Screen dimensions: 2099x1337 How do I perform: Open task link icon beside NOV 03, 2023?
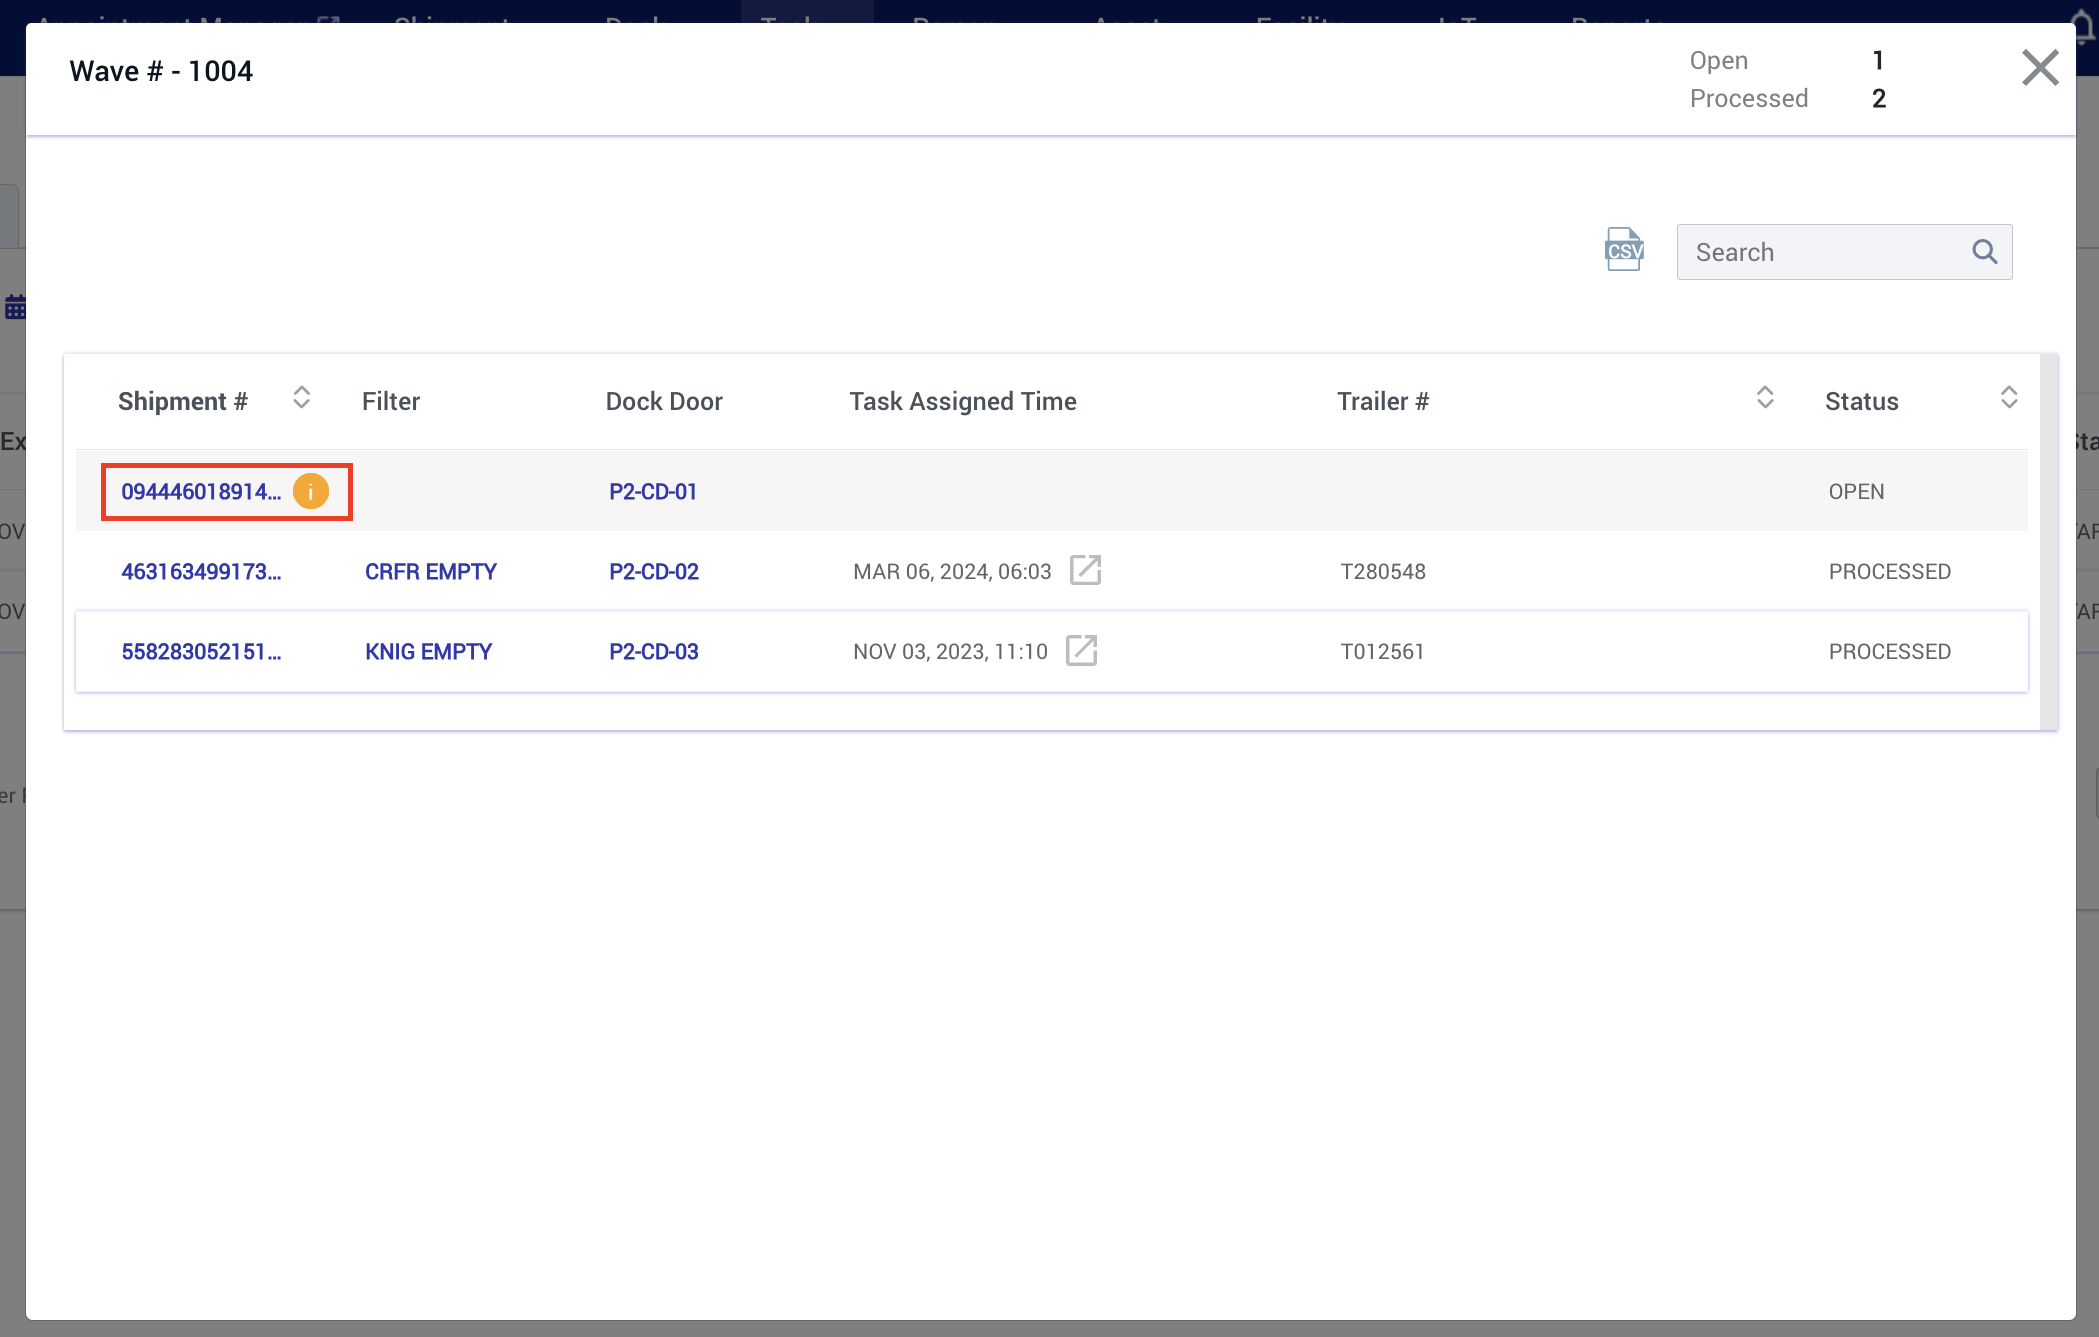pyautogui.click(x=1081, y=650)
